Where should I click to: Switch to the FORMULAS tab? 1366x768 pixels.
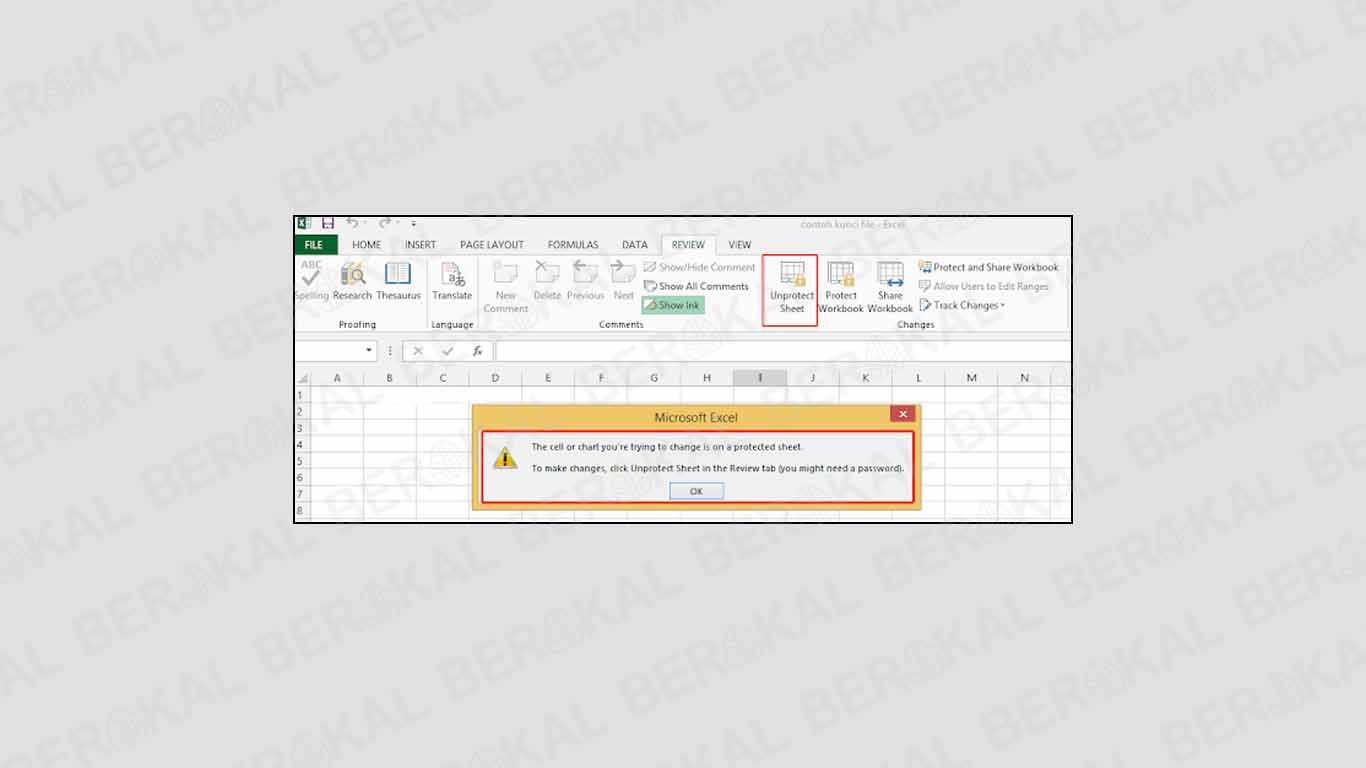573,244
